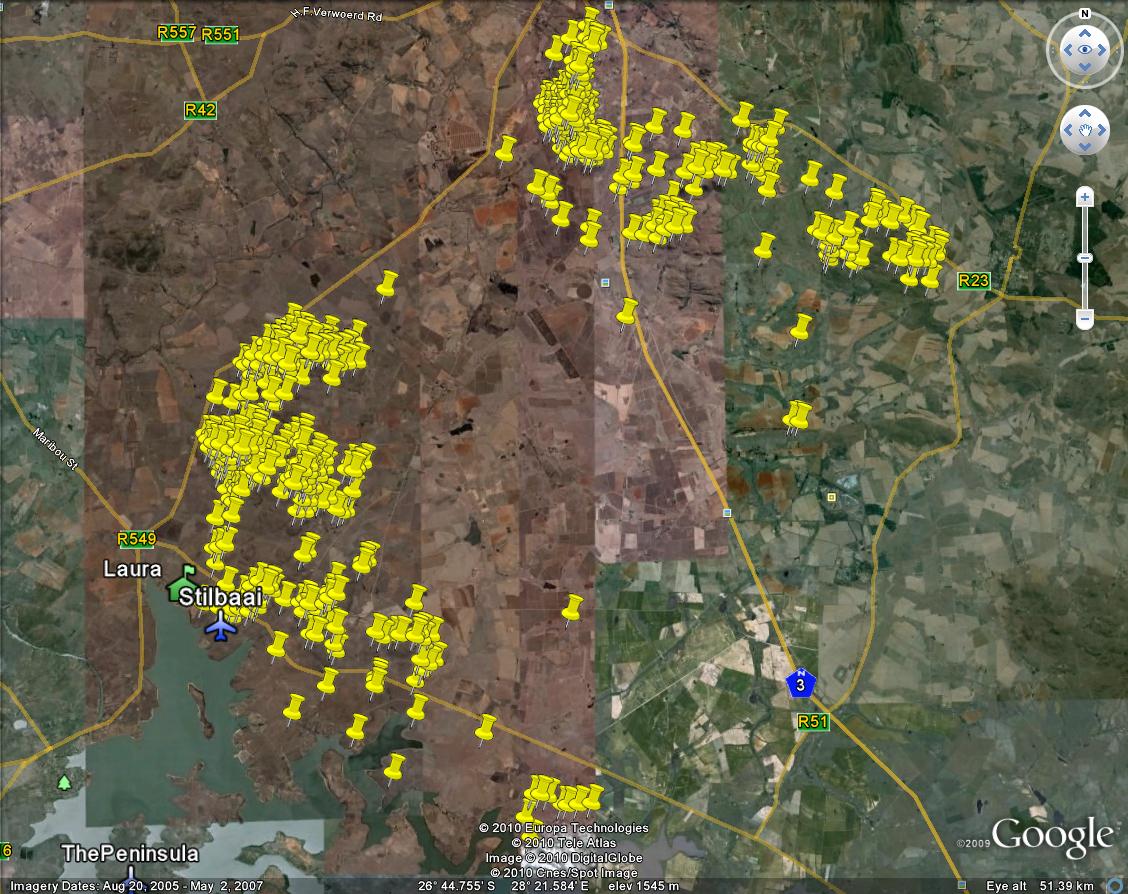The image size is (1128, 894).
Task: Click the zoom out minus button
Action: coord(1085,319)
